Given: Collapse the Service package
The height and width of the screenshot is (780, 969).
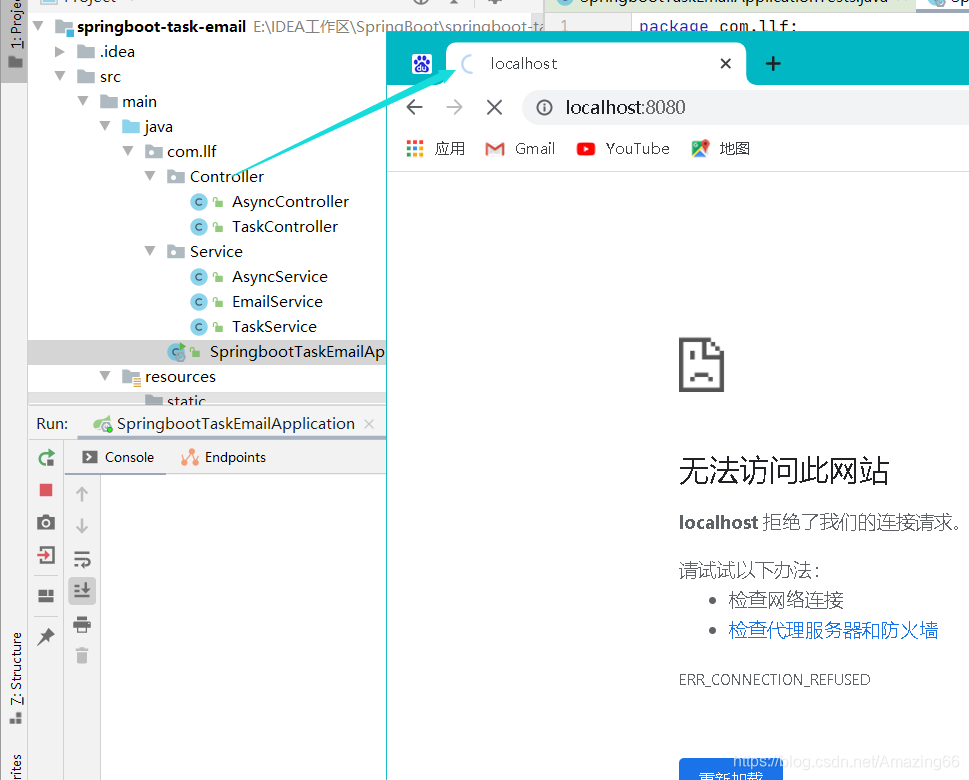Looking at the screenshot, I should pyautogui.click(x=150, y=251).
